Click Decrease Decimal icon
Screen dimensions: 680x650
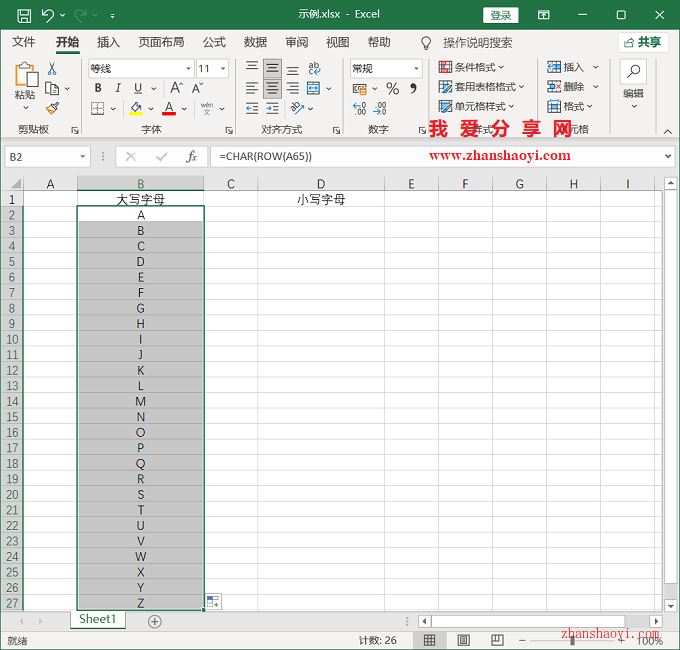pos(379,108)
